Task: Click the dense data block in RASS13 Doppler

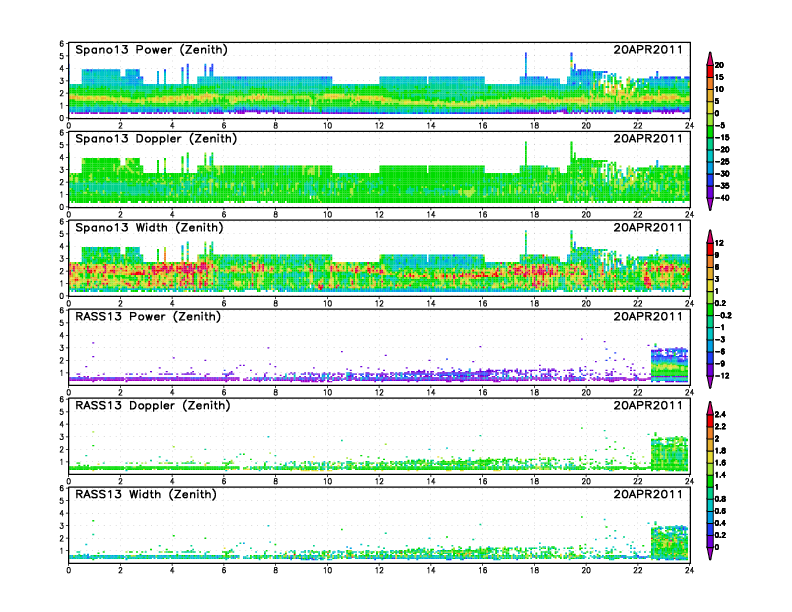Action: coord(669,453)
